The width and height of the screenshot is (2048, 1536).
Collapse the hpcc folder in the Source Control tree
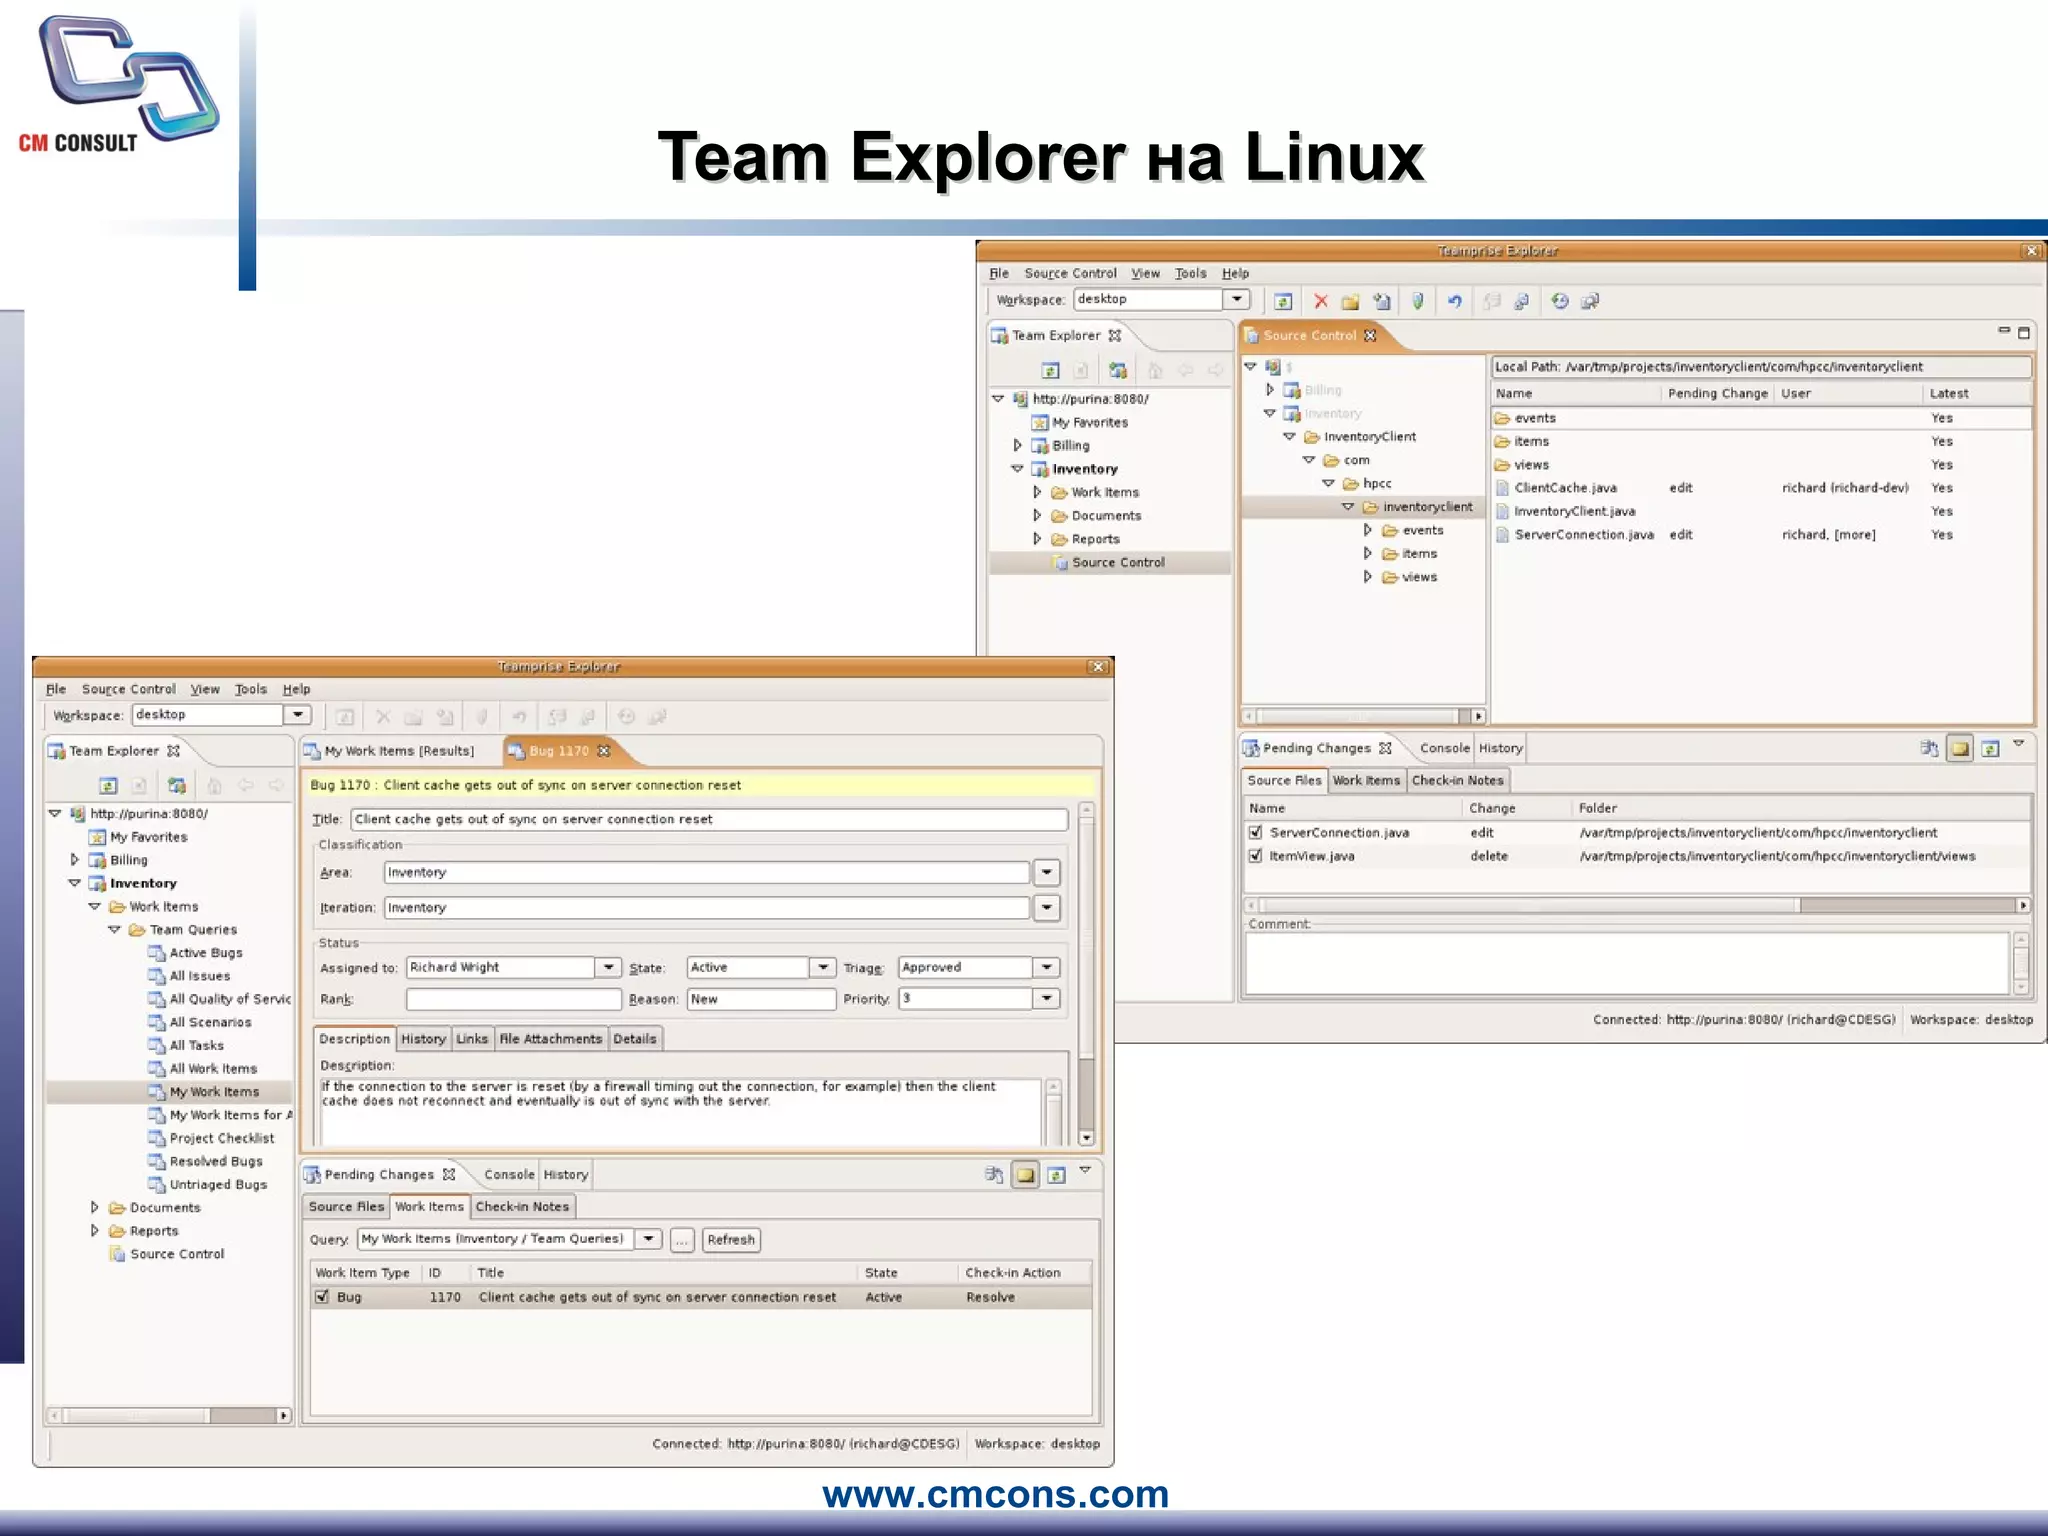point(1328,483)
